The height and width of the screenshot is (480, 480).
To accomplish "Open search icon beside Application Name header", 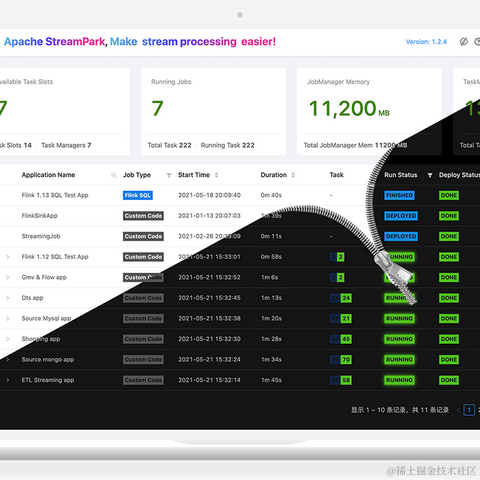I will [x=114, y=175].
